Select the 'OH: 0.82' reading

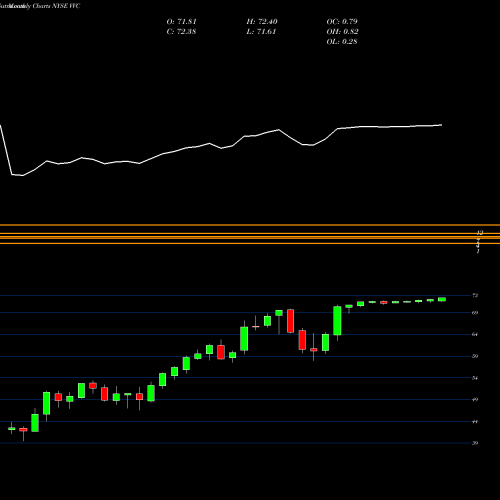pyautogui.click(x=342, y=32)
